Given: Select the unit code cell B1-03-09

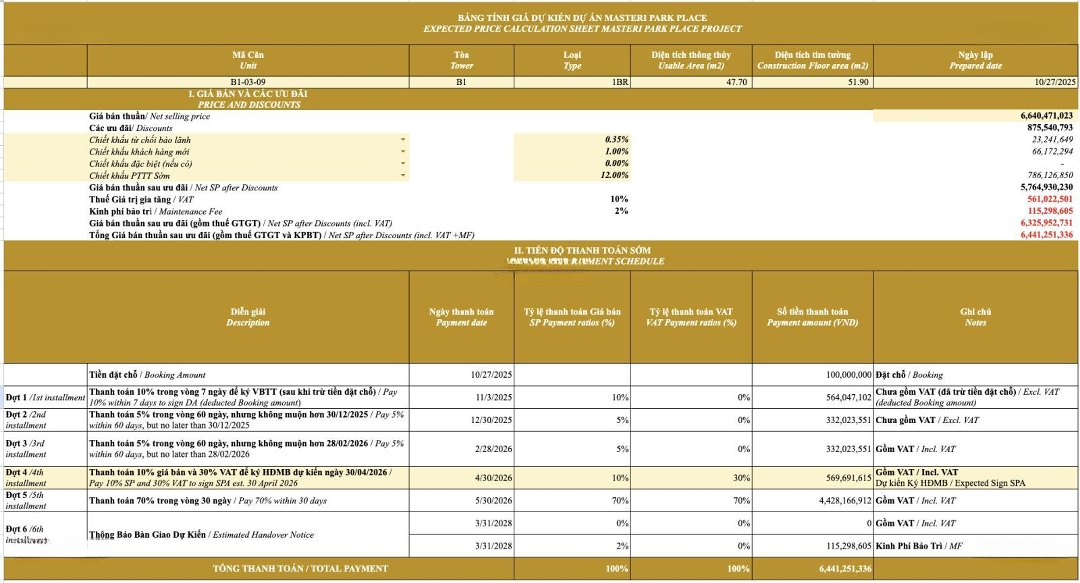Looking at the screenshot, I should point(247,82).
